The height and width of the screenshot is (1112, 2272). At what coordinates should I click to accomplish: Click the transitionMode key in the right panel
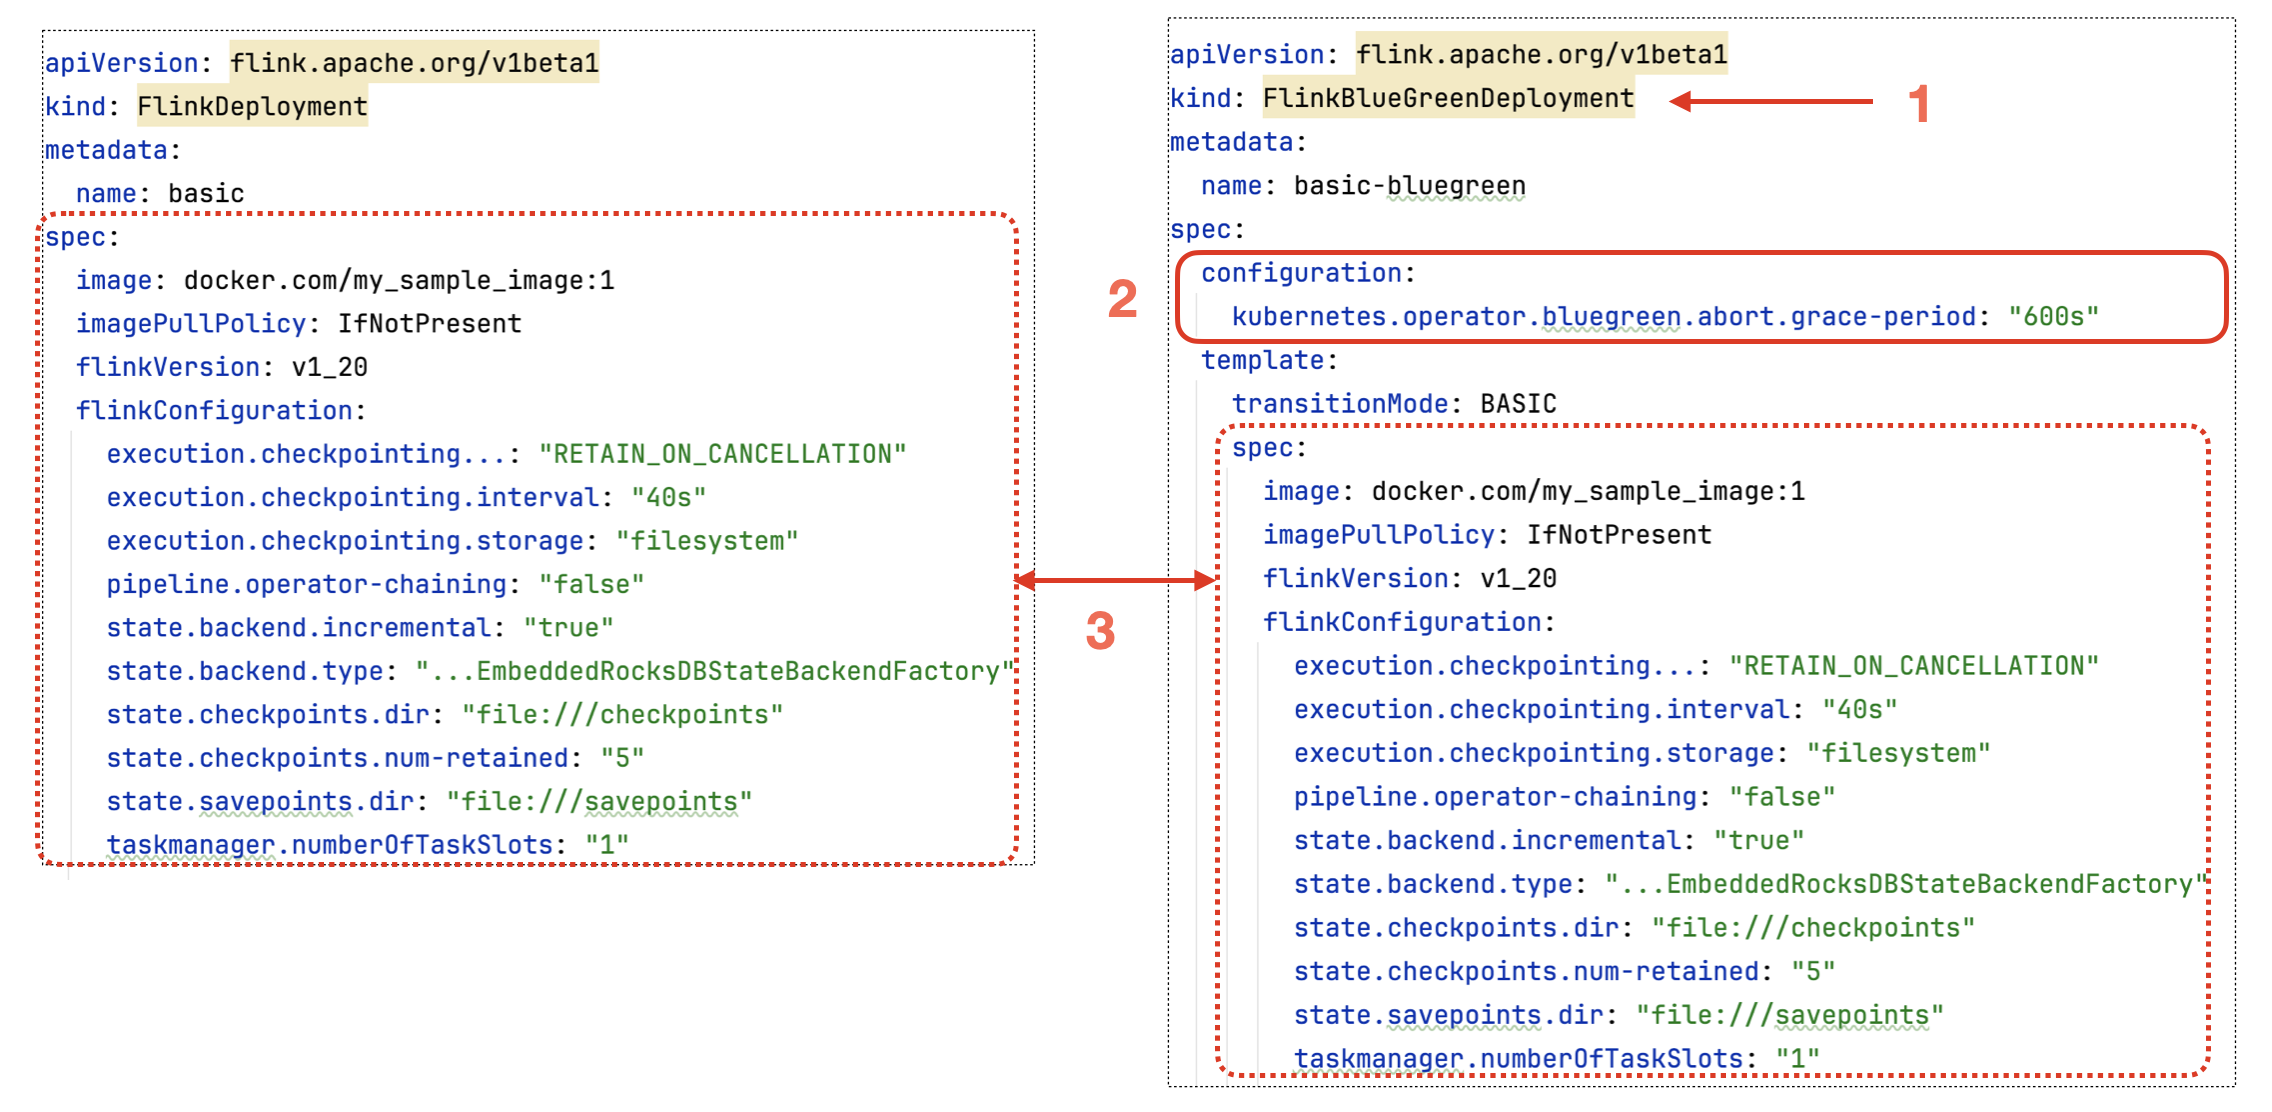pos(1339,404)
